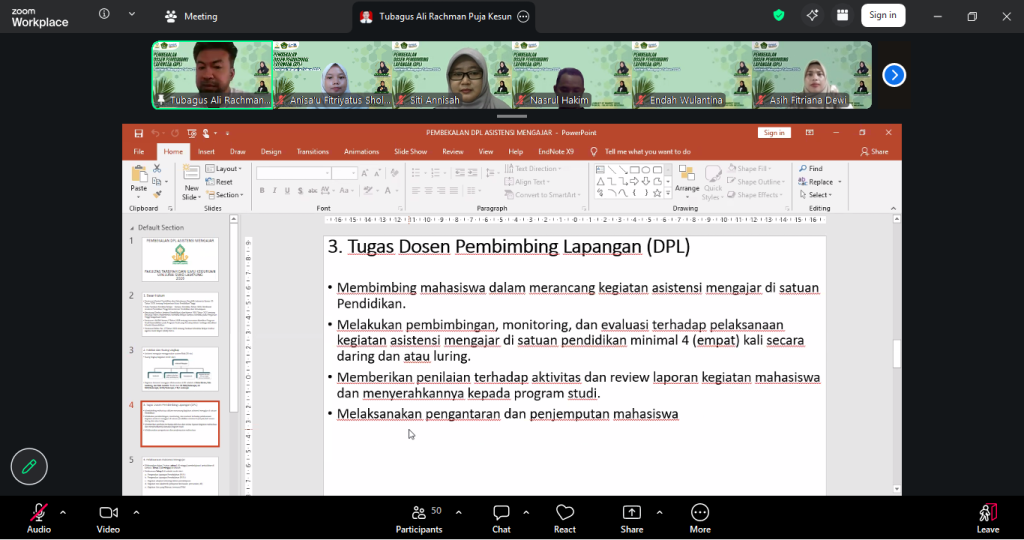Expand video settings arrow next to Video
This screenshot has width=1024, height=540.
136,512
